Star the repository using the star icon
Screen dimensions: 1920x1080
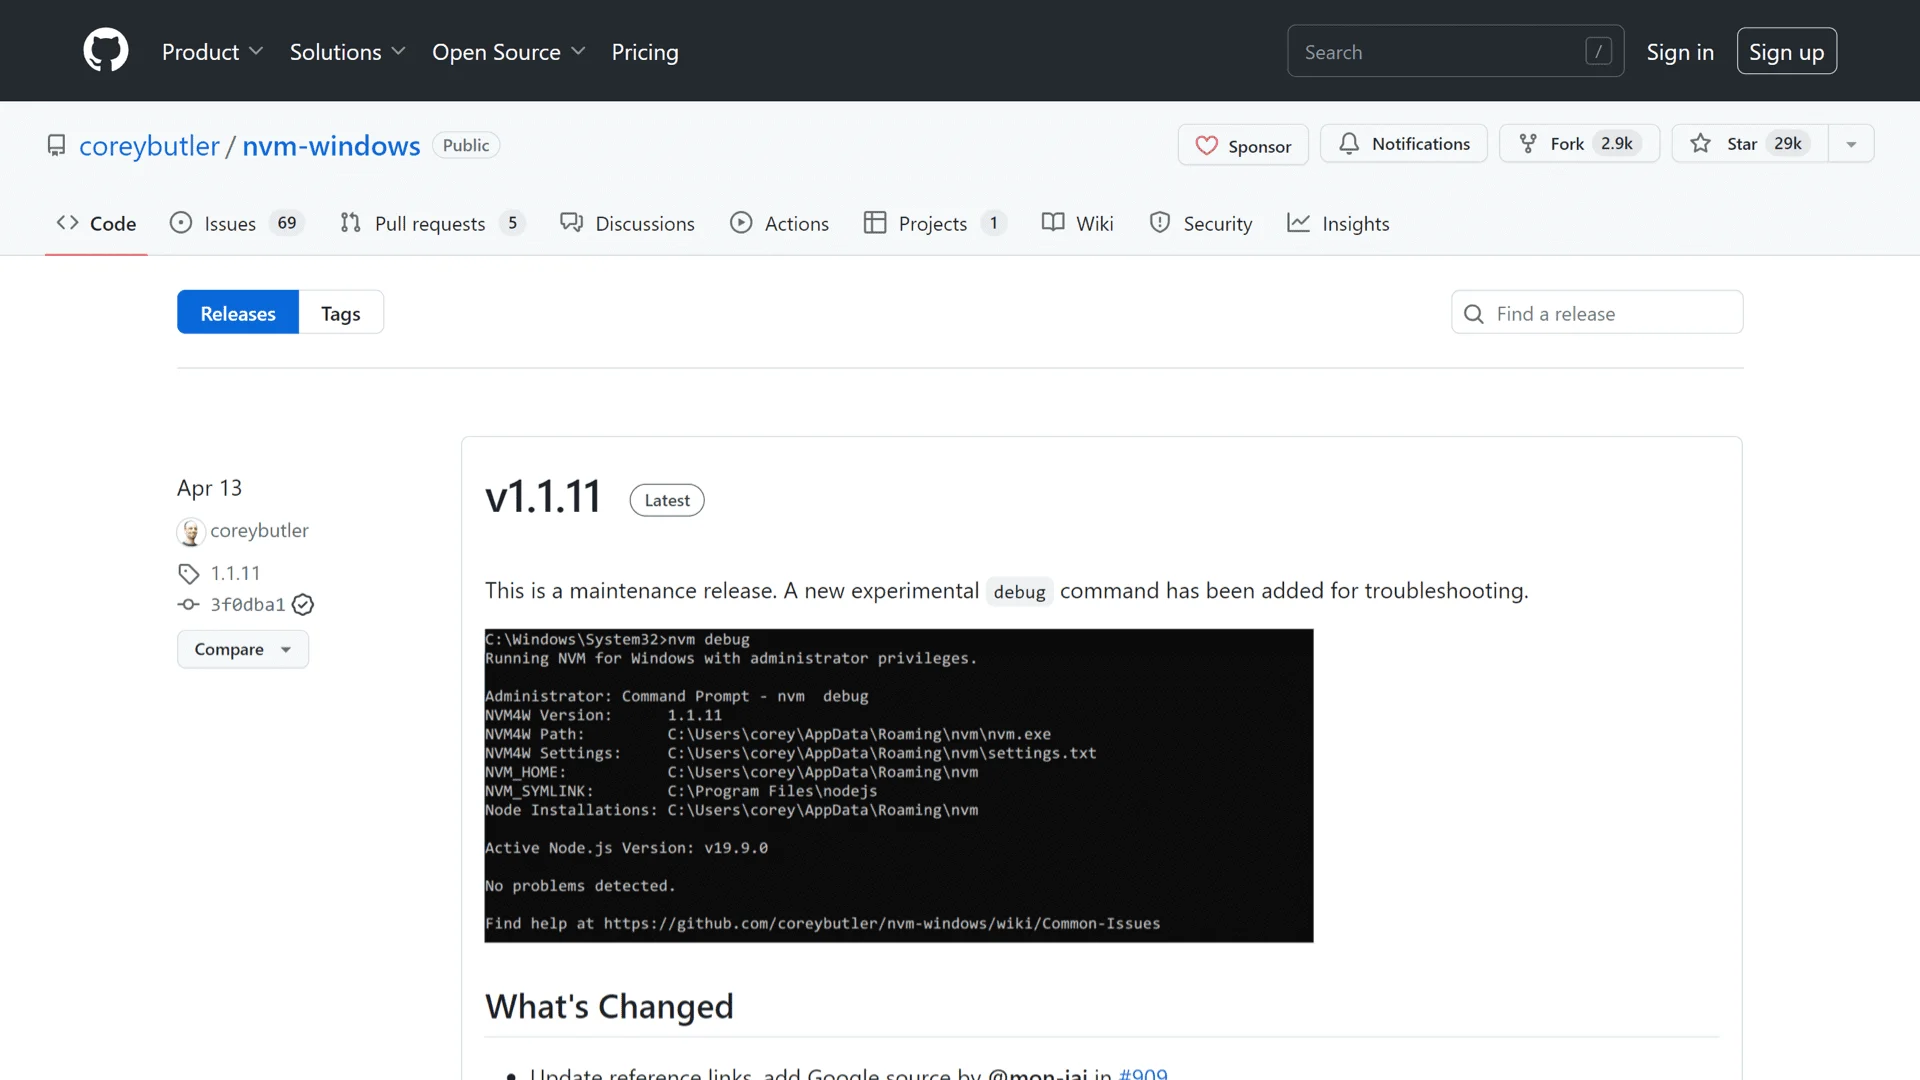(x=1699, y=143)
